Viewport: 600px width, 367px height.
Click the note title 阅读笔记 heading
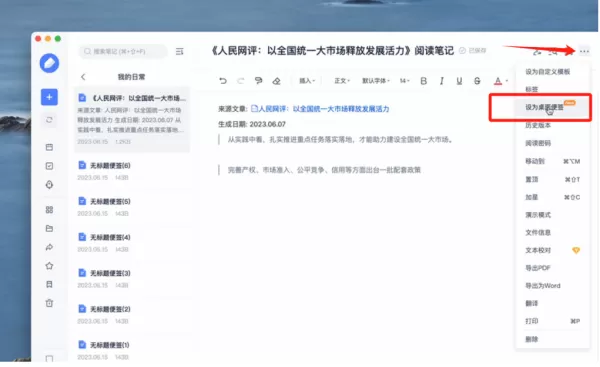point(333,51)
